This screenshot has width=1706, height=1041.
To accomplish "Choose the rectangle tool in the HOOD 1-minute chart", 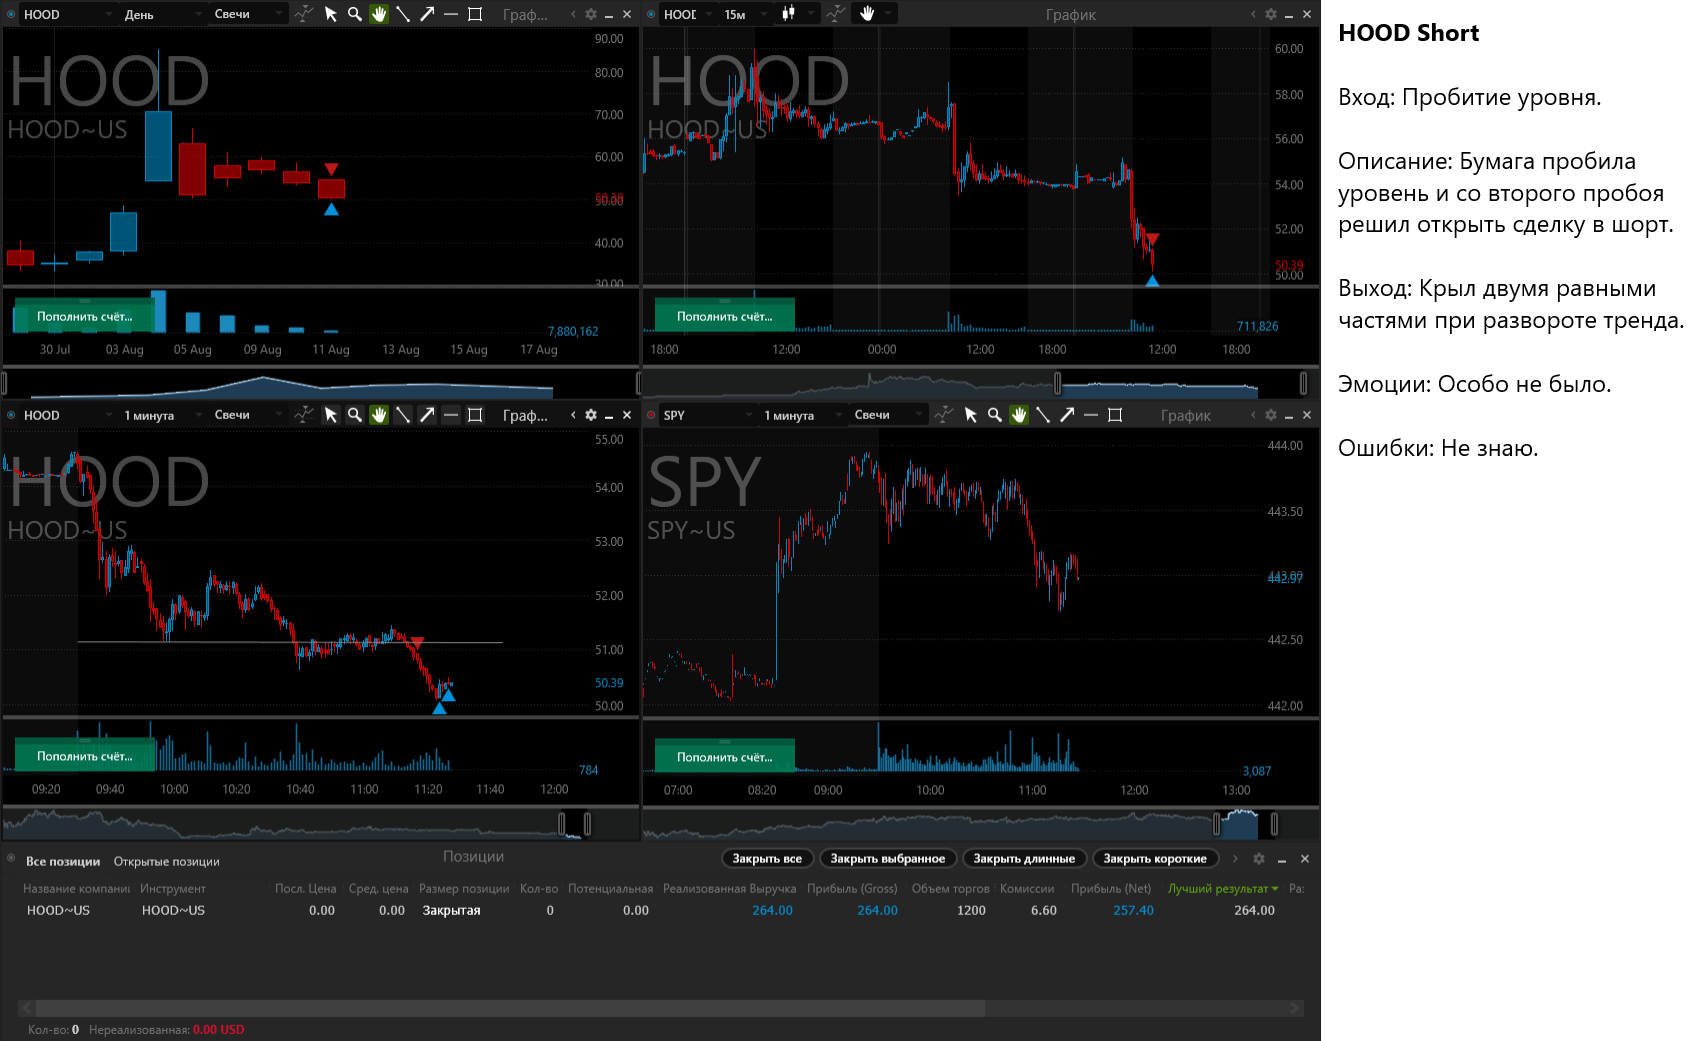I will click(475, 415).
